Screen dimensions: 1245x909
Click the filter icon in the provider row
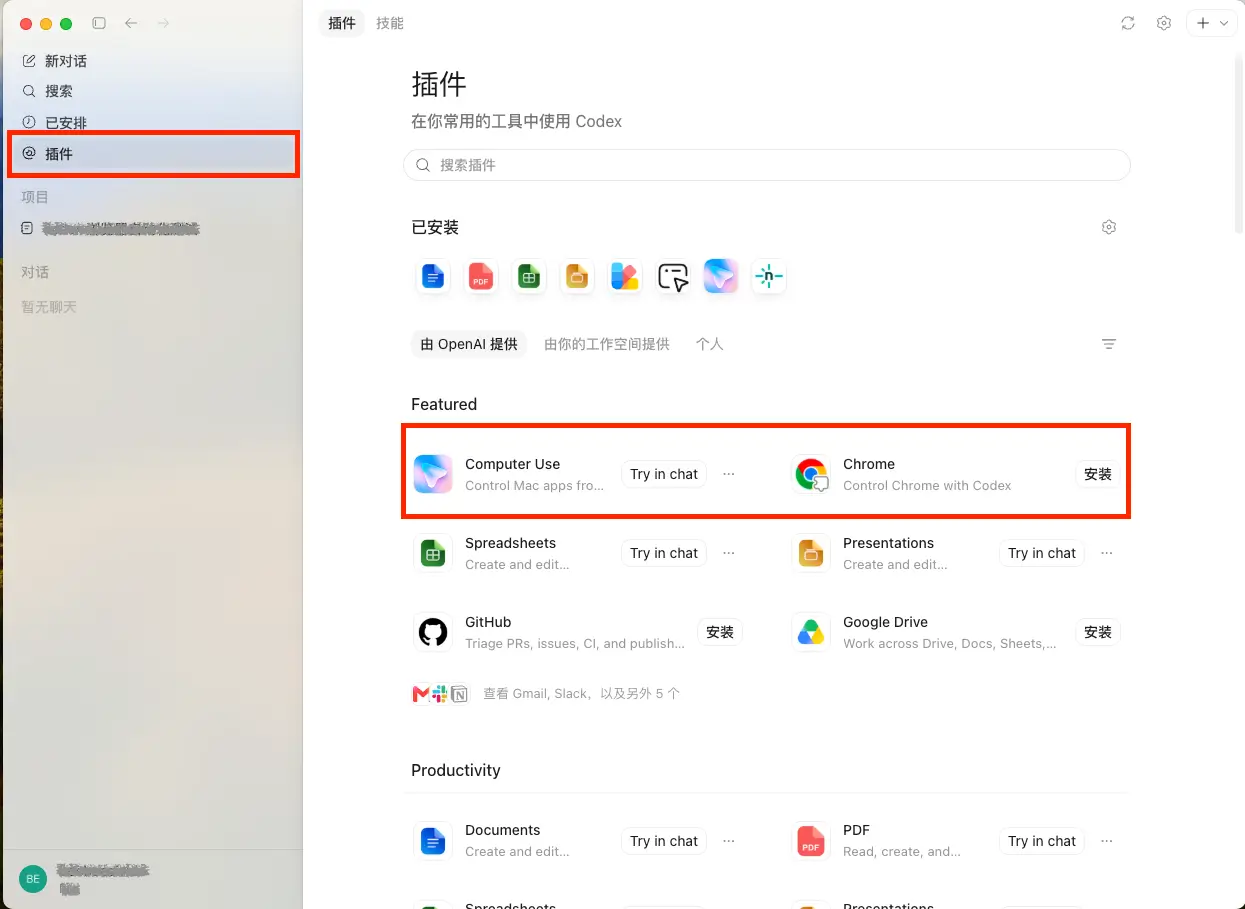tap(1108, 344)
